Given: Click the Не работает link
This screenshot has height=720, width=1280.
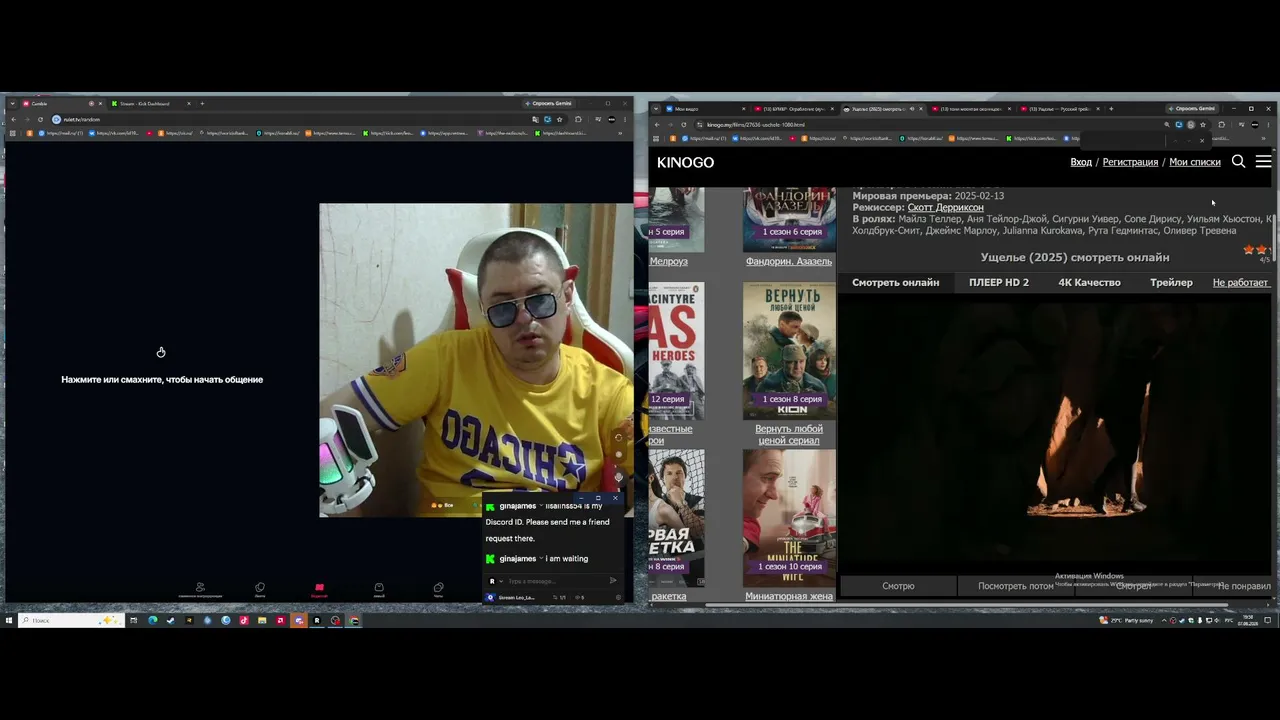Looking at the screenshot, I should pos(1241,283).
